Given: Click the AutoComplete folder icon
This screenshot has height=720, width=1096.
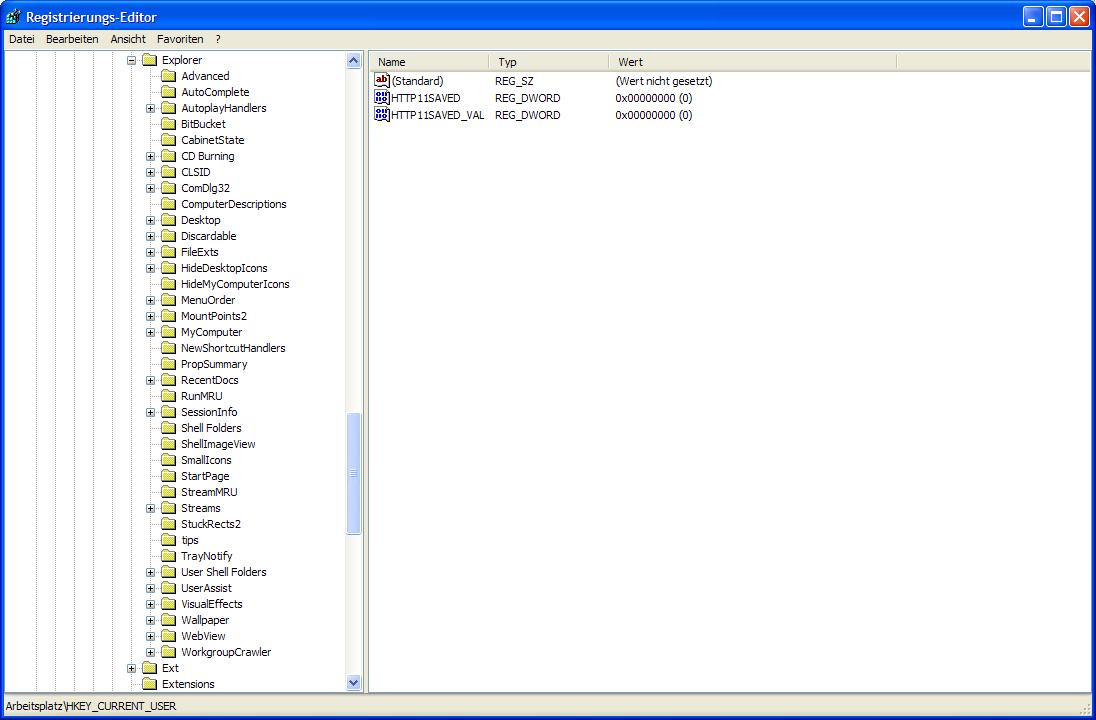Looking at the screenshot, I should click(168, 92).
